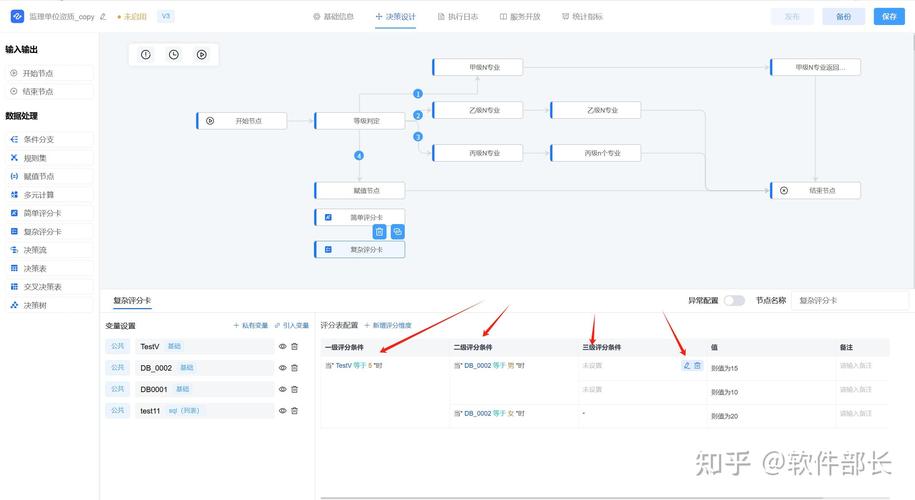
Task: Toggle eye icon for test11 variable
Action: point(282,411)
